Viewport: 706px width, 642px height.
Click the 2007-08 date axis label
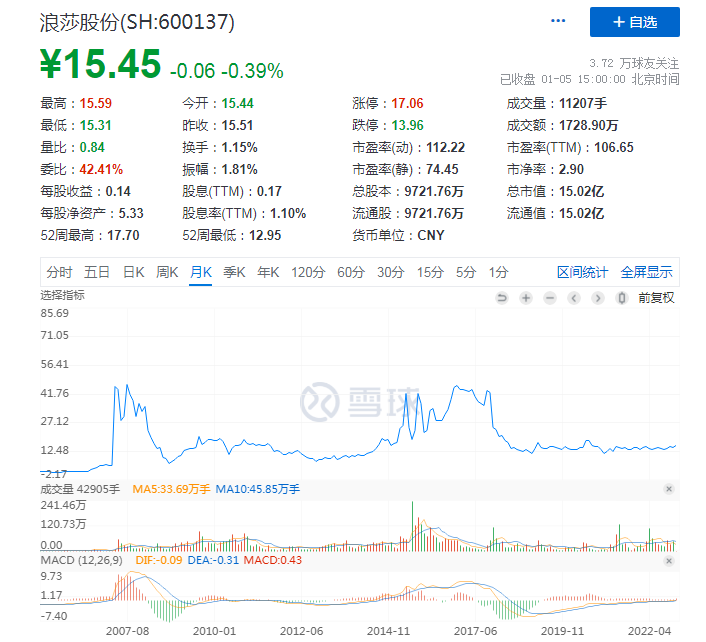(127, 632)
